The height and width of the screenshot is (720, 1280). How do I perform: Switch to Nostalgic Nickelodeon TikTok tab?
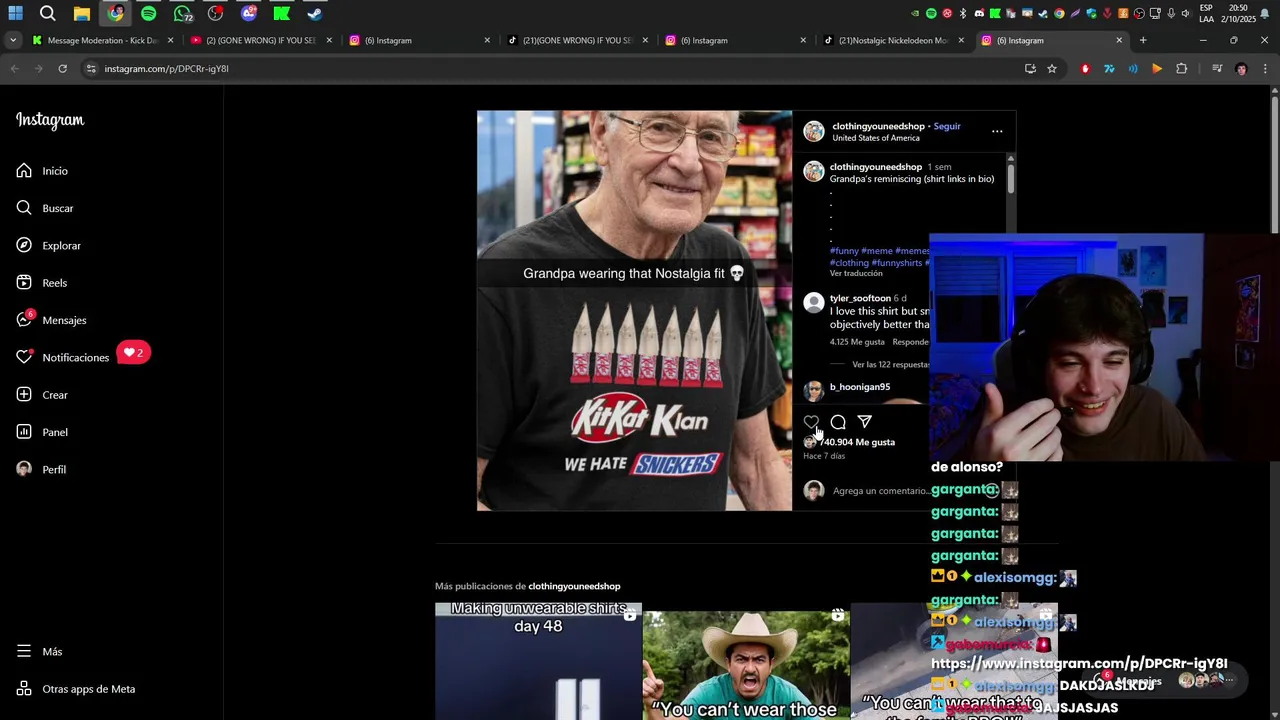coord(892,41)
